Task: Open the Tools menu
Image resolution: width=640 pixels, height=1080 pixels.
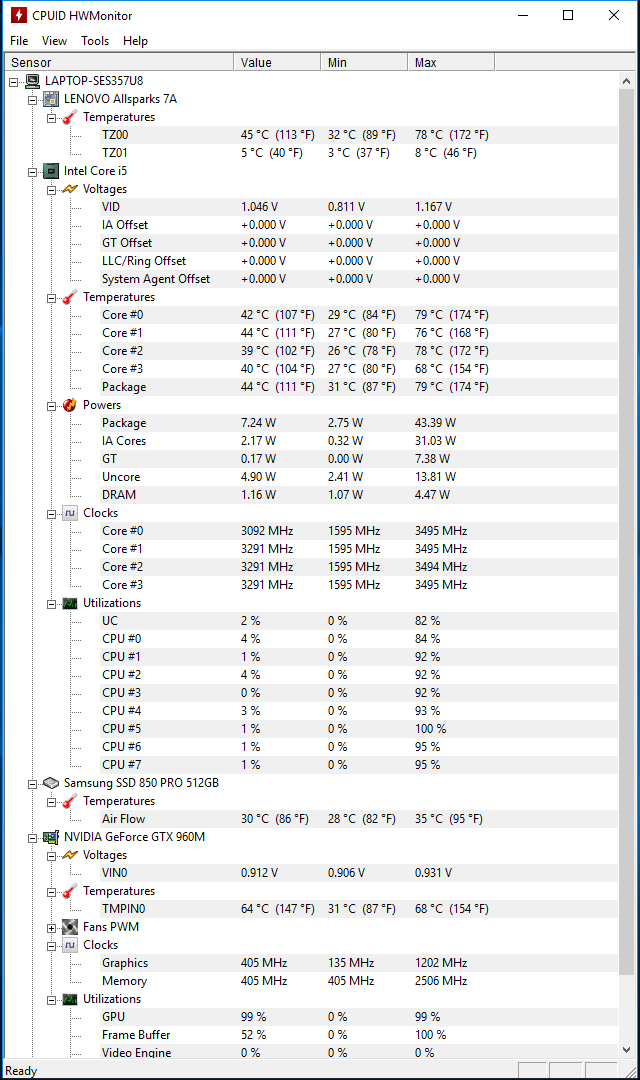Action: pyautogui.click(x=95, y=41)
